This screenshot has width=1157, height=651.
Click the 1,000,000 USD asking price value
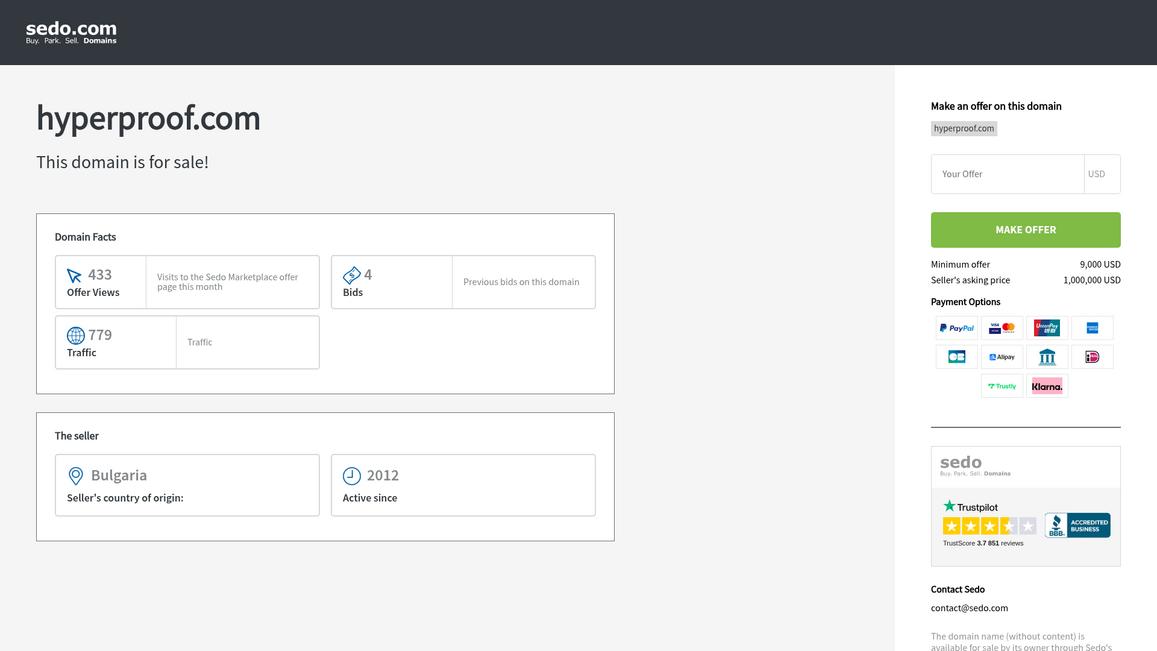1092,280
